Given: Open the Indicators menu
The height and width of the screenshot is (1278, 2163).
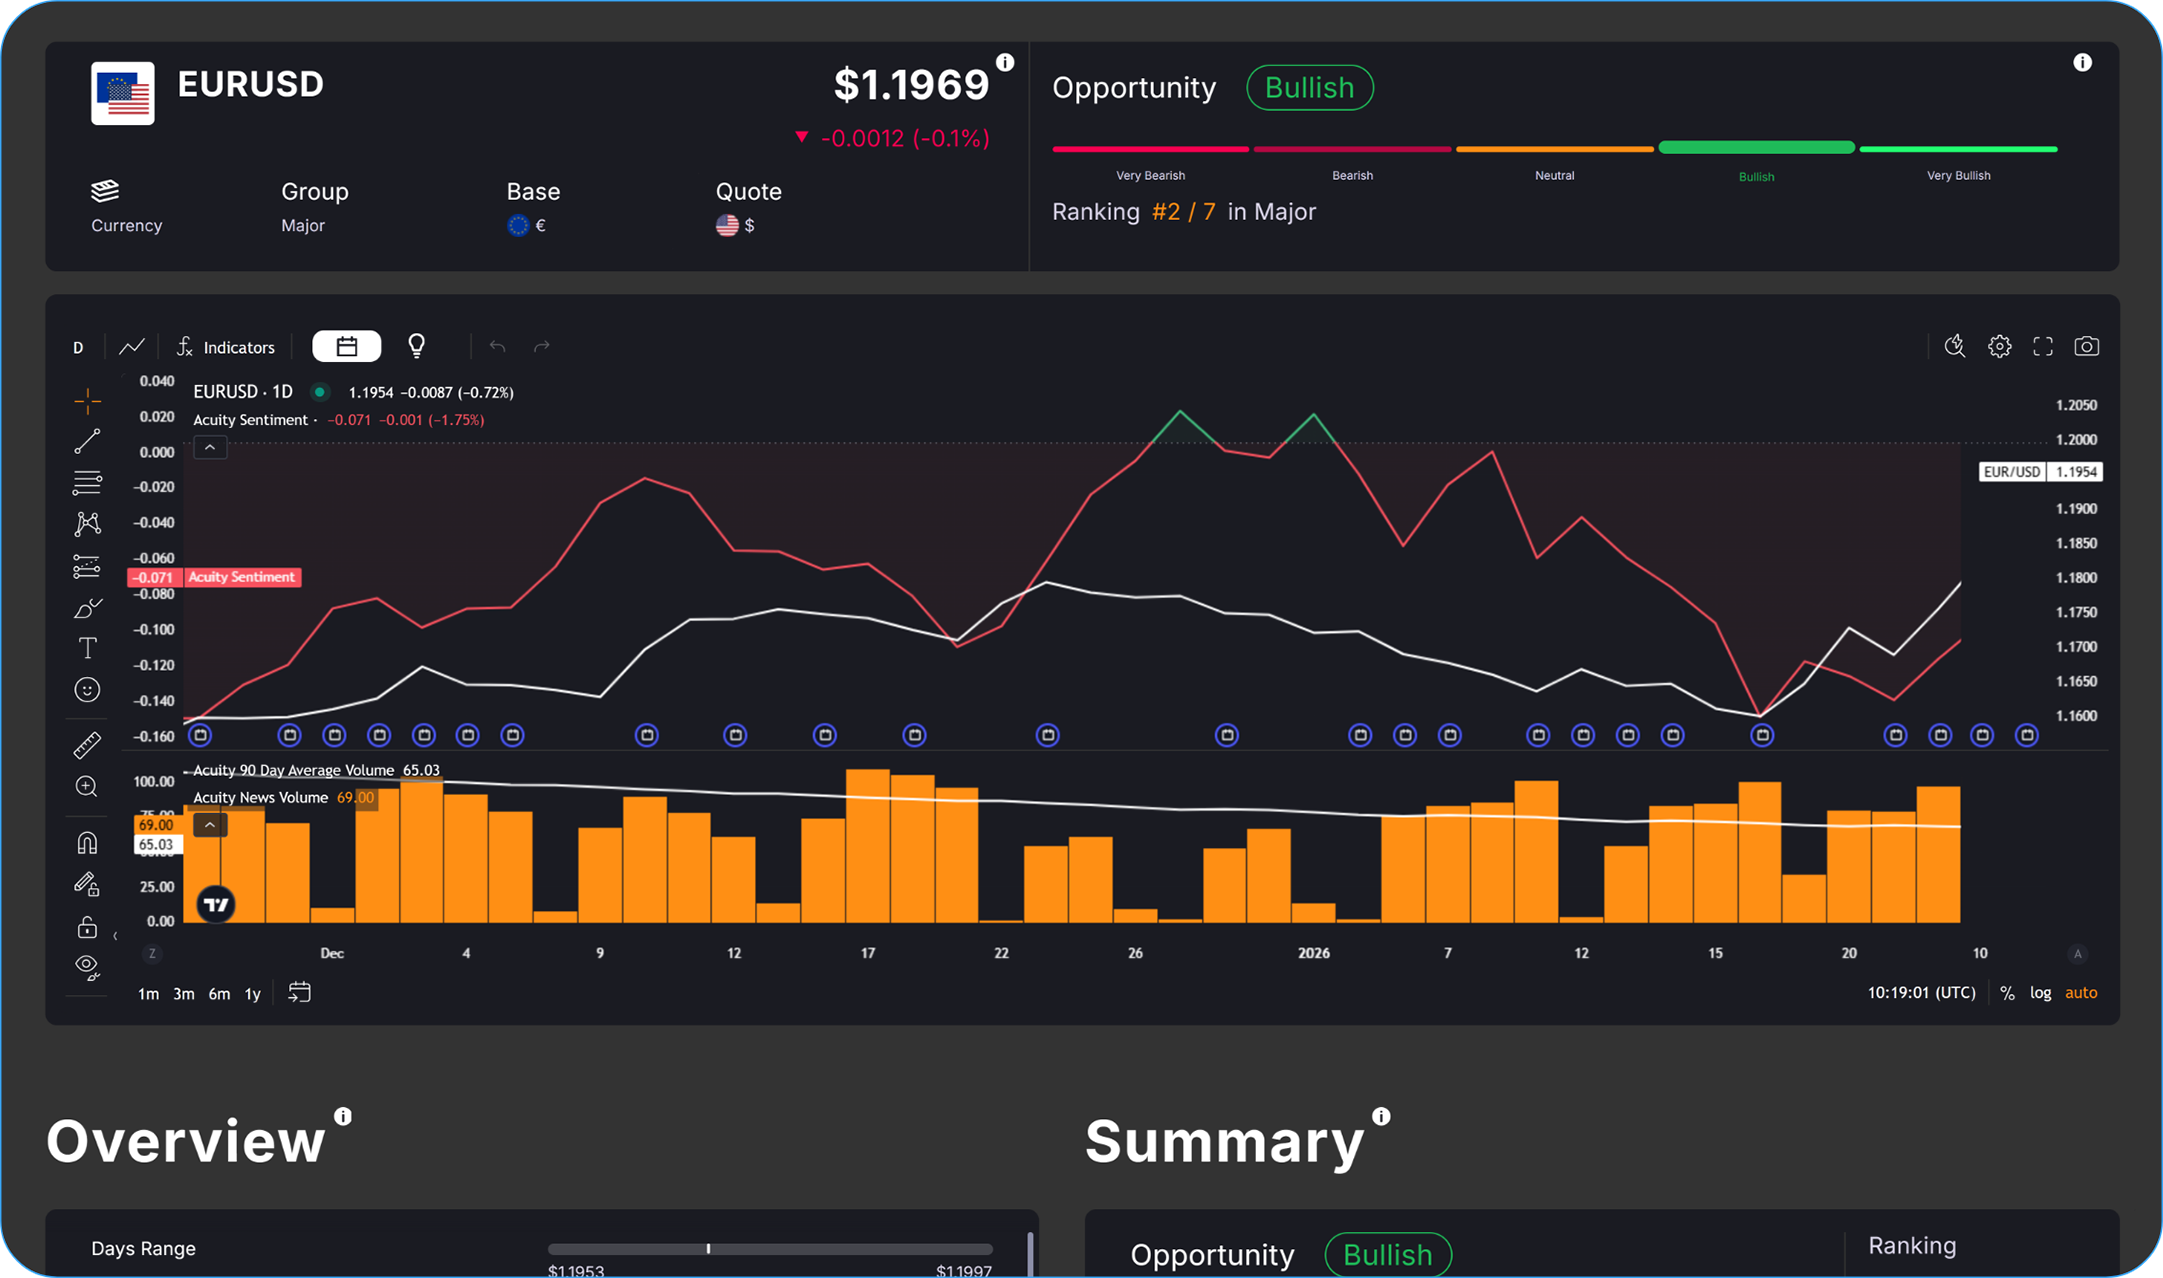Looking at the screenshot, I should pos(225,347).
